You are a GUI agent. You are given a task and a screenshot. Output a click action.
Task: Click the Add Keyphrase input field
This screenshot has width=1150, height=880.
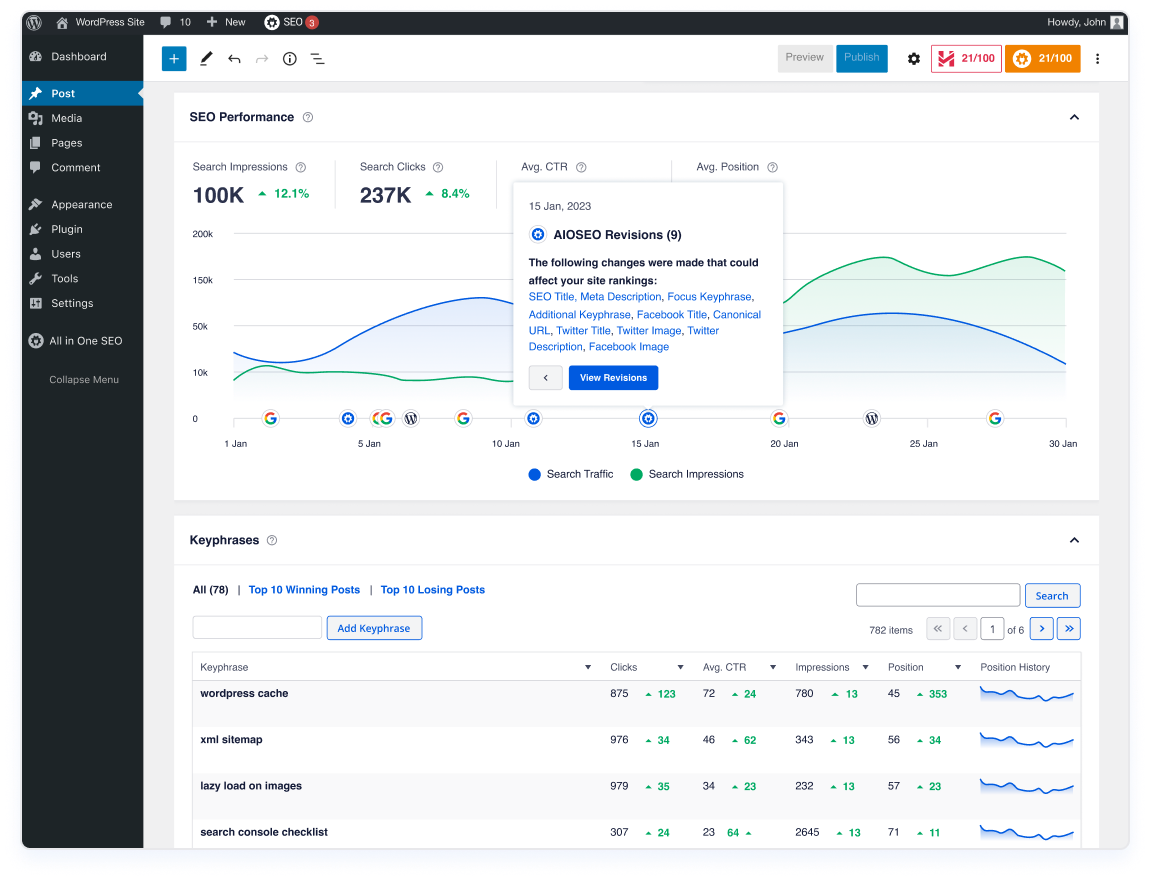(257, 628)
